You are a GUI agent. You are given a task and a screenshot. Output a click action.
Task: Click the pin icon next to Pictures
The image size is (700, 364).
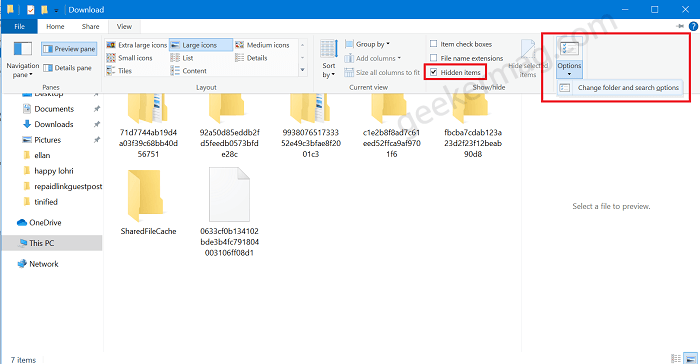point(96,140)
